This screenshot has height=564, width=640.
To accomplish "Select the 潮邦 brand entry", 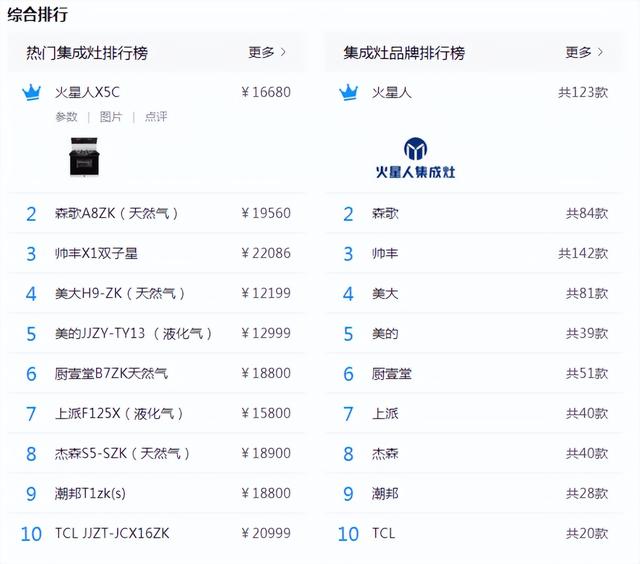I will coord(385,493).
